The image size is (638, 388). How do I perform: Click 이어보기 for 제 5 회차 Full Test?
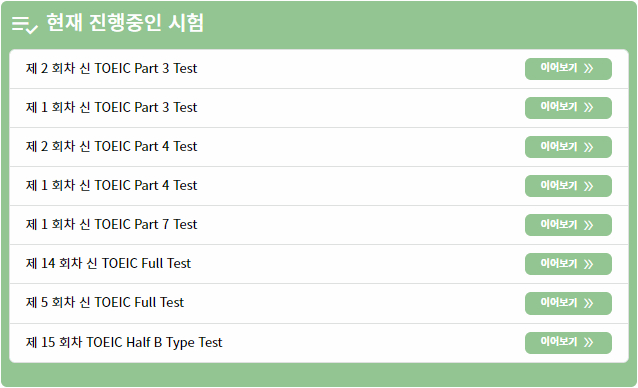point(568,303)
